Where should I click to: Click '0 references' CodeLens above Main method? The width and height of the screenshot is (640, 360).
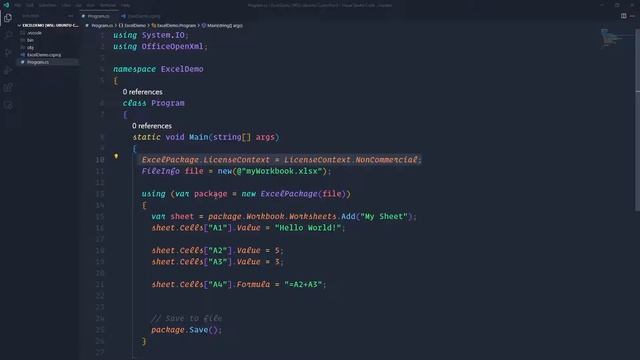(x=152, y=126)
